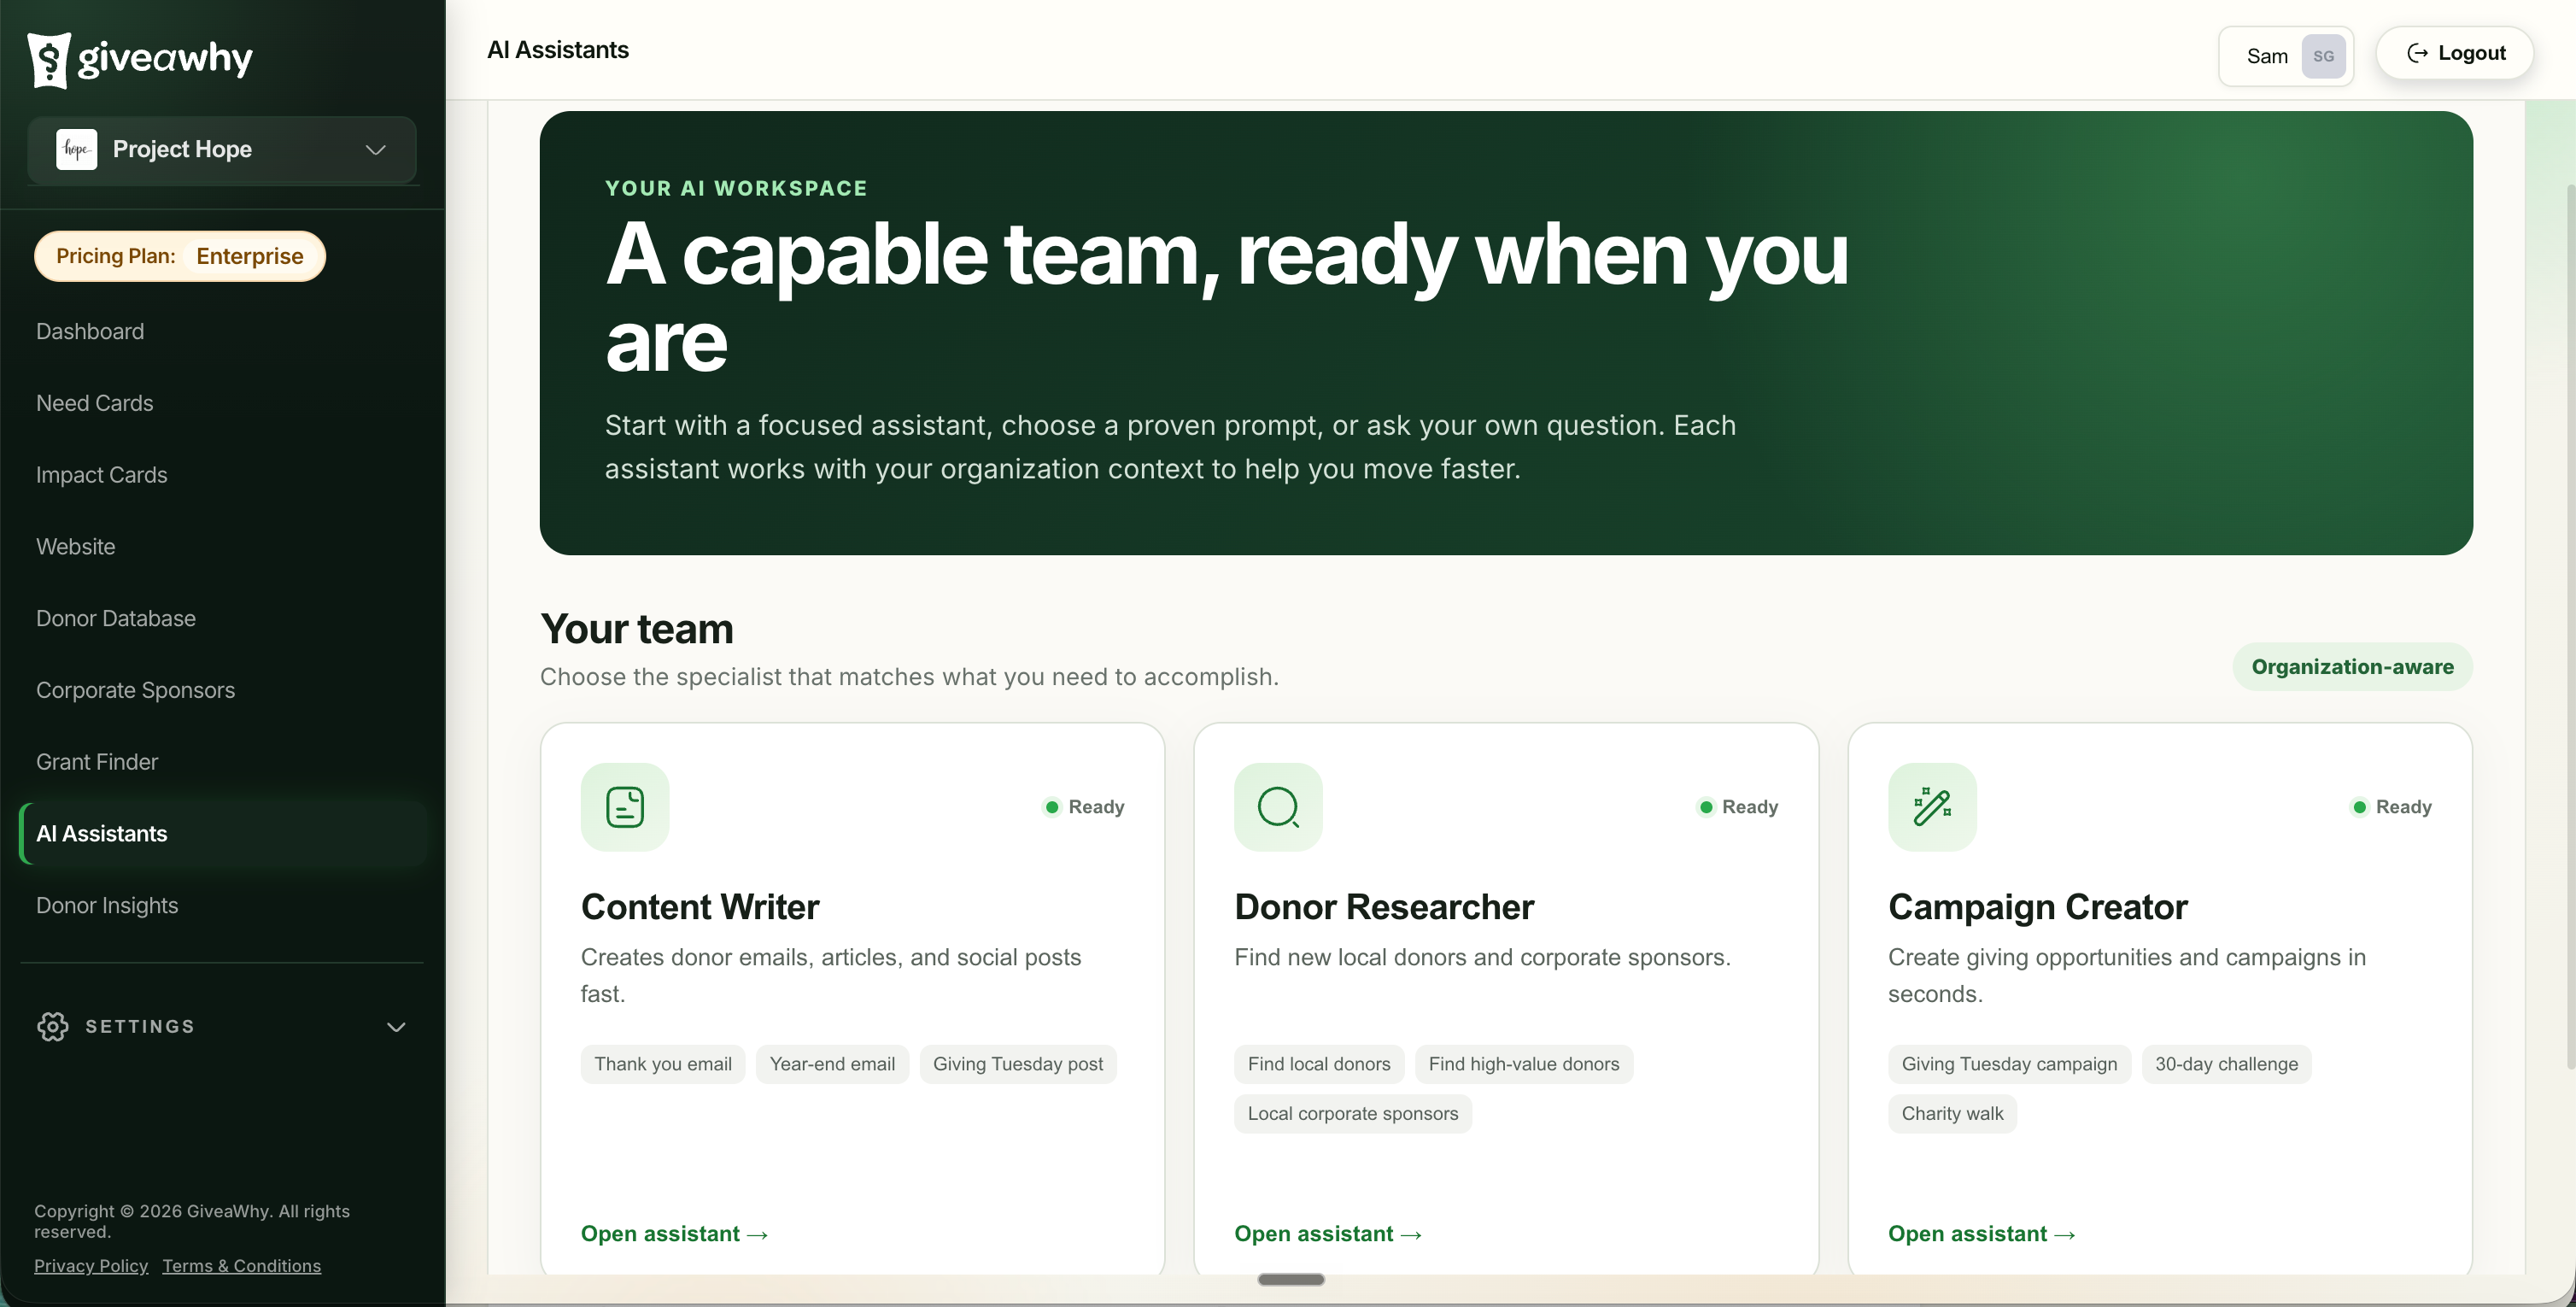Image resolution: width=2576 pixels, height=1307 pixels.
Task: Navigate to Website section
Action: [76, 547]
